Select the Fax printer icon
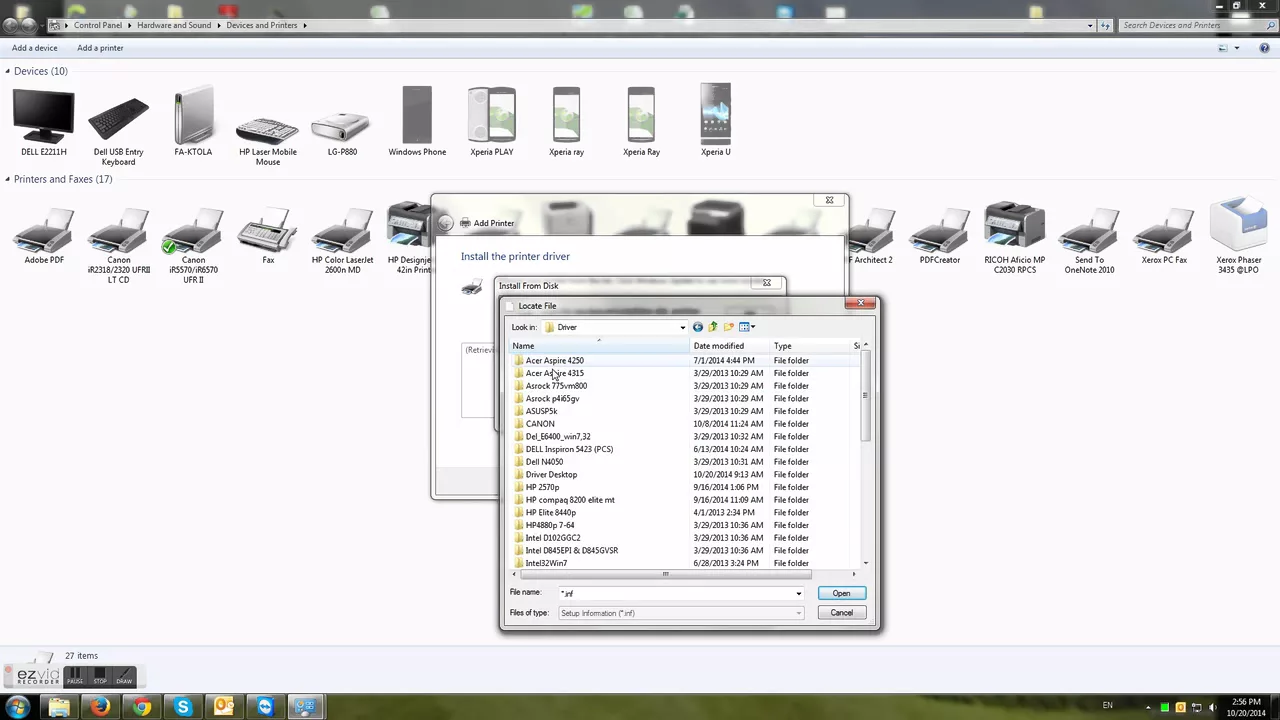Viewport: 1280px width, 720px height. [x=268, y=235]
